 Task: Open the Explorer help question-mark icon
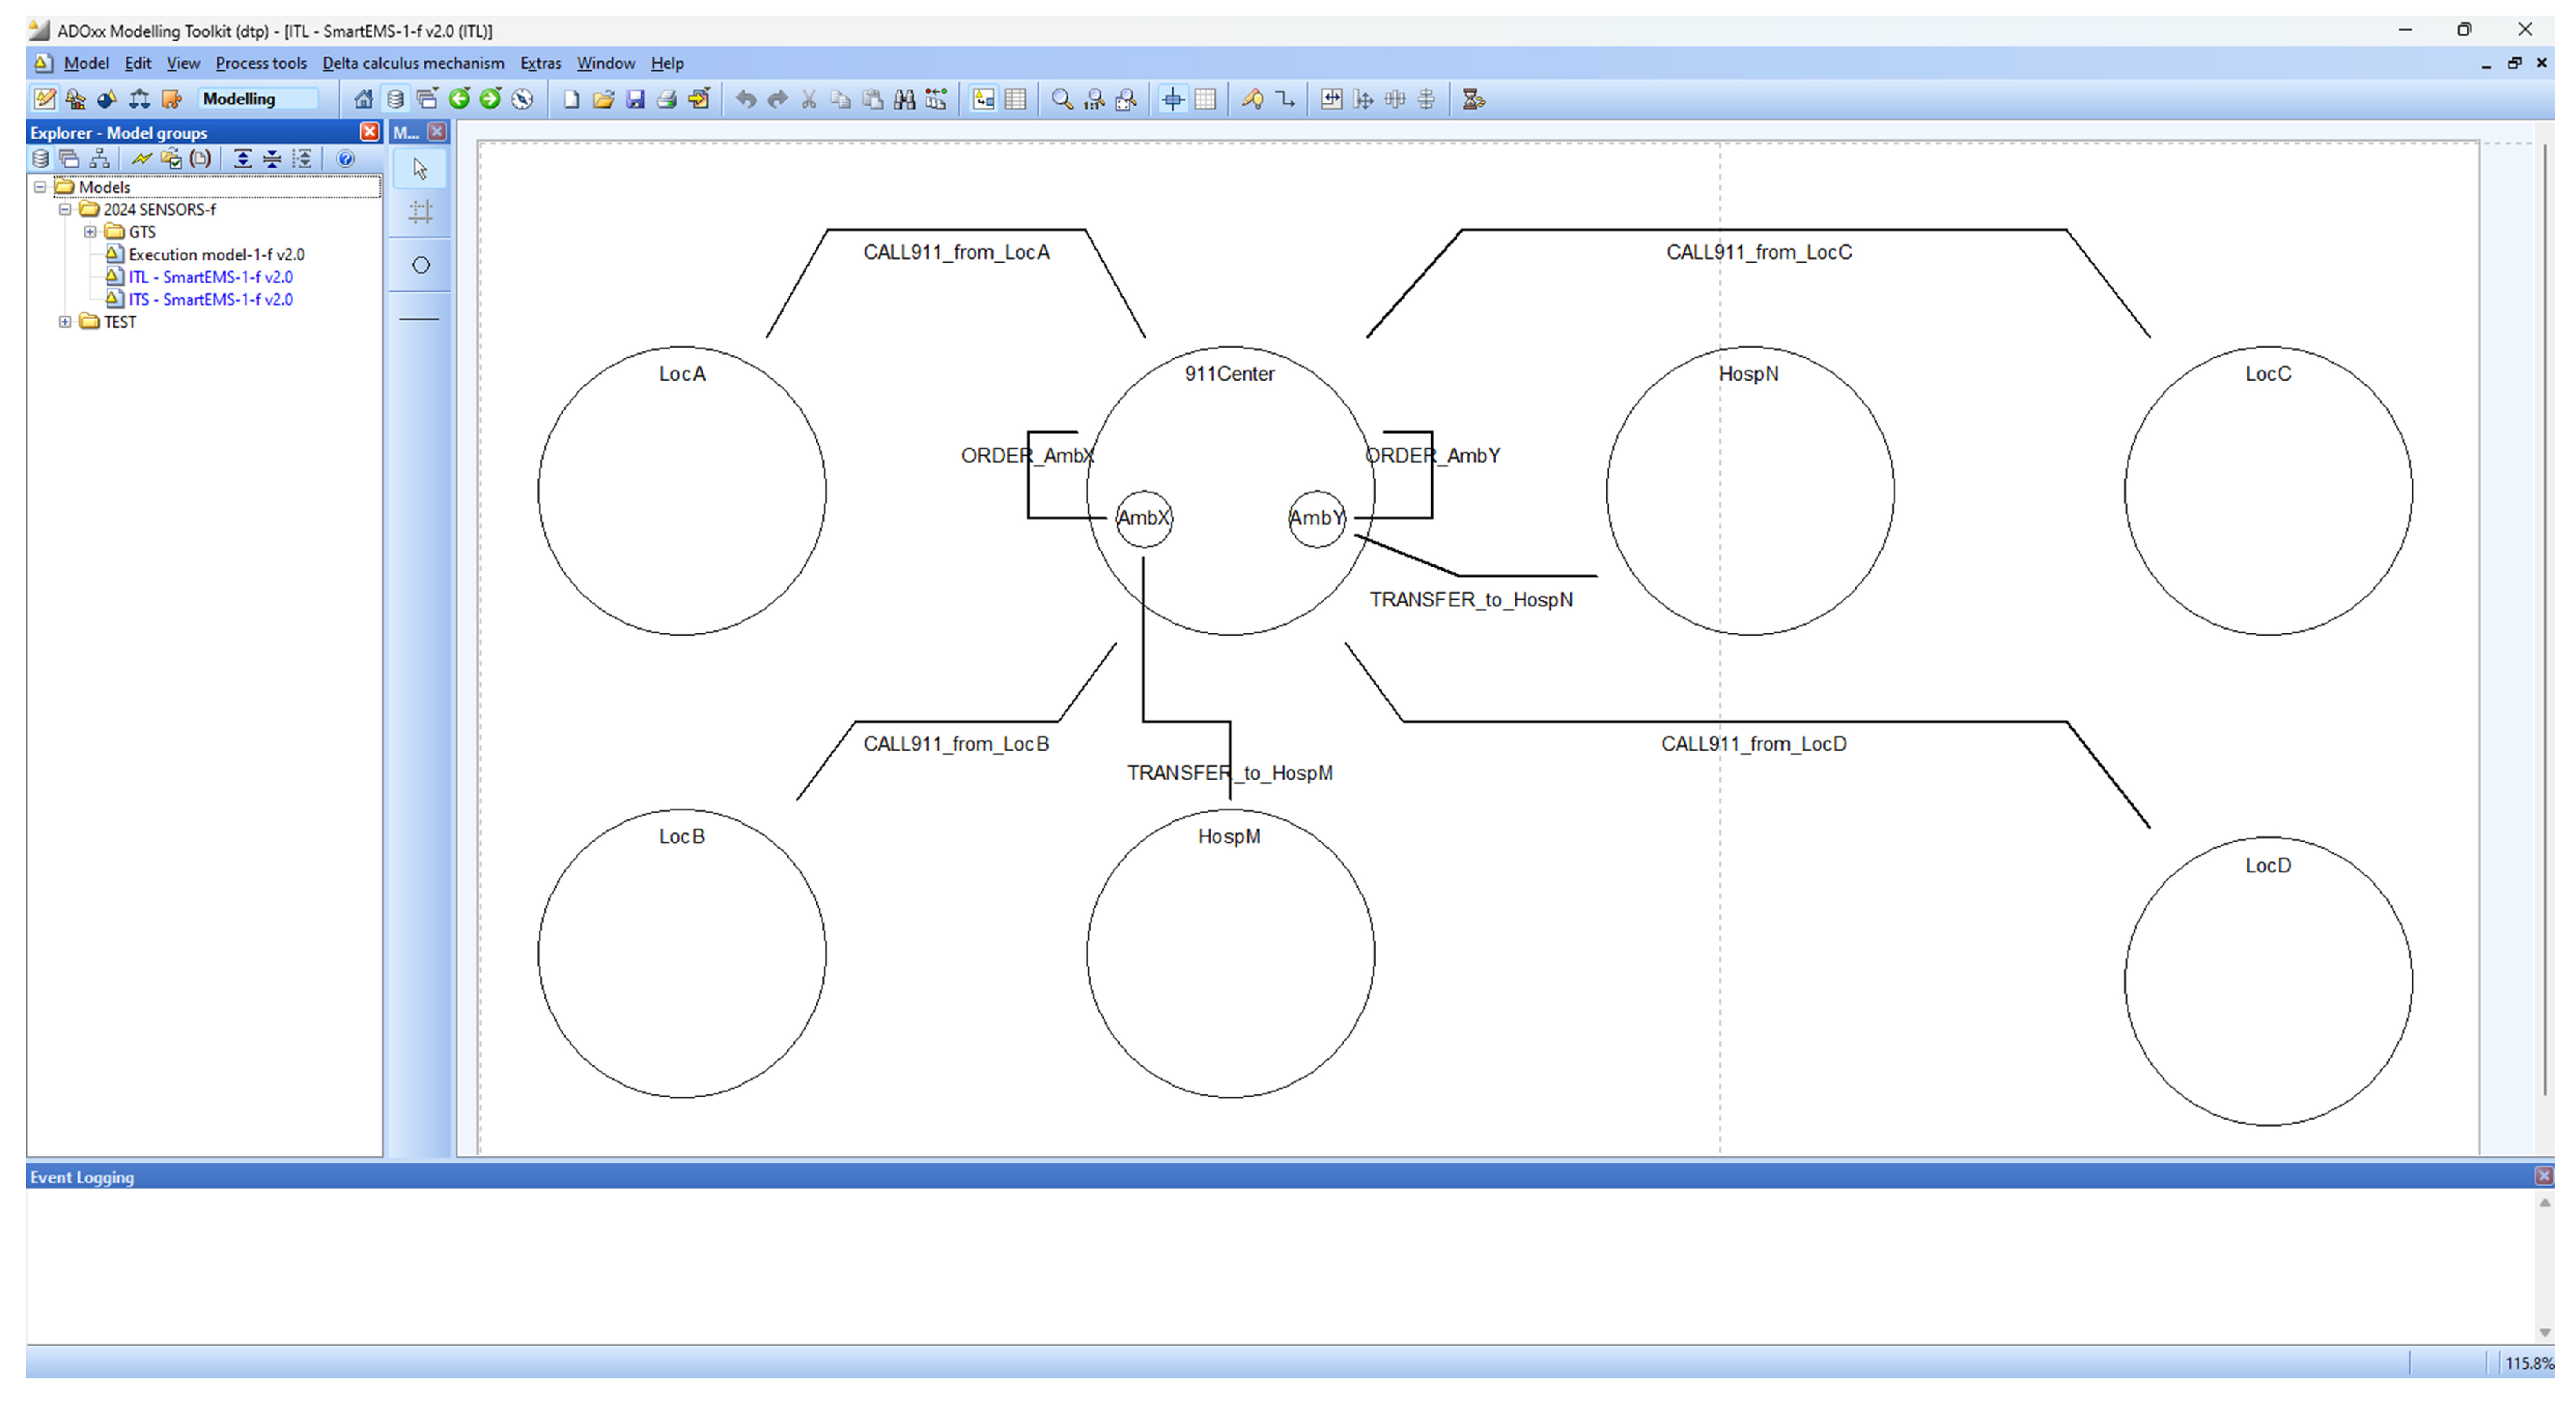pyautogui.click(x=345, y=159)
